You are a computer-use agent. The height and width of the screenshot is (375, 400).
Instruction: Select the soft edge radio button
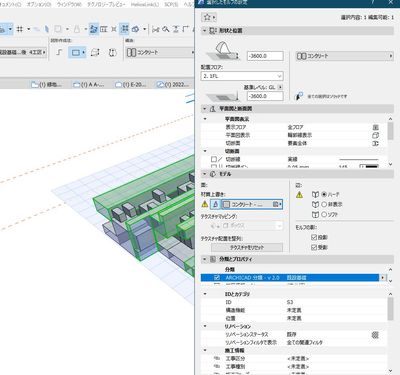(x=324, y=215)
